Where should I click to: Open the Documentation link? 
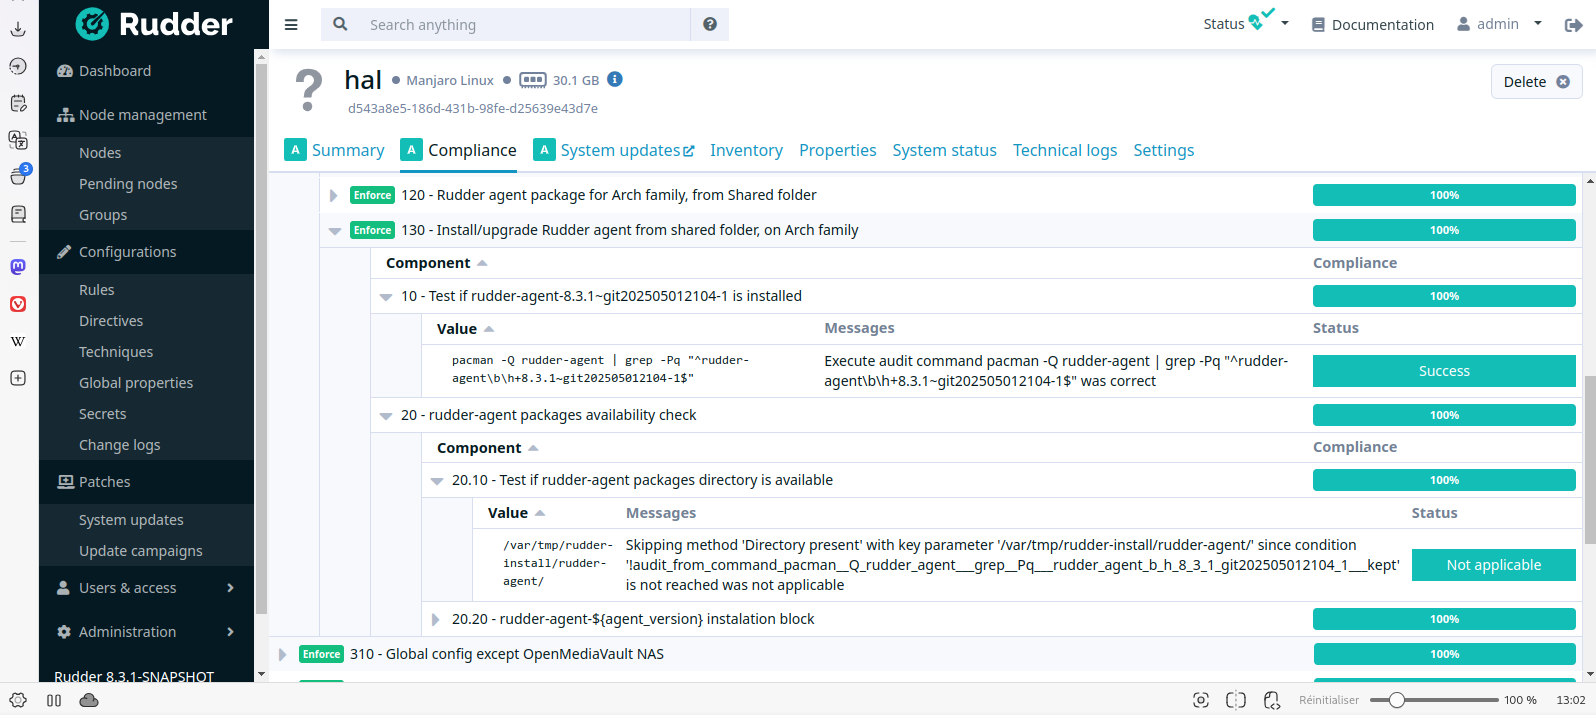pos(1372,25)
